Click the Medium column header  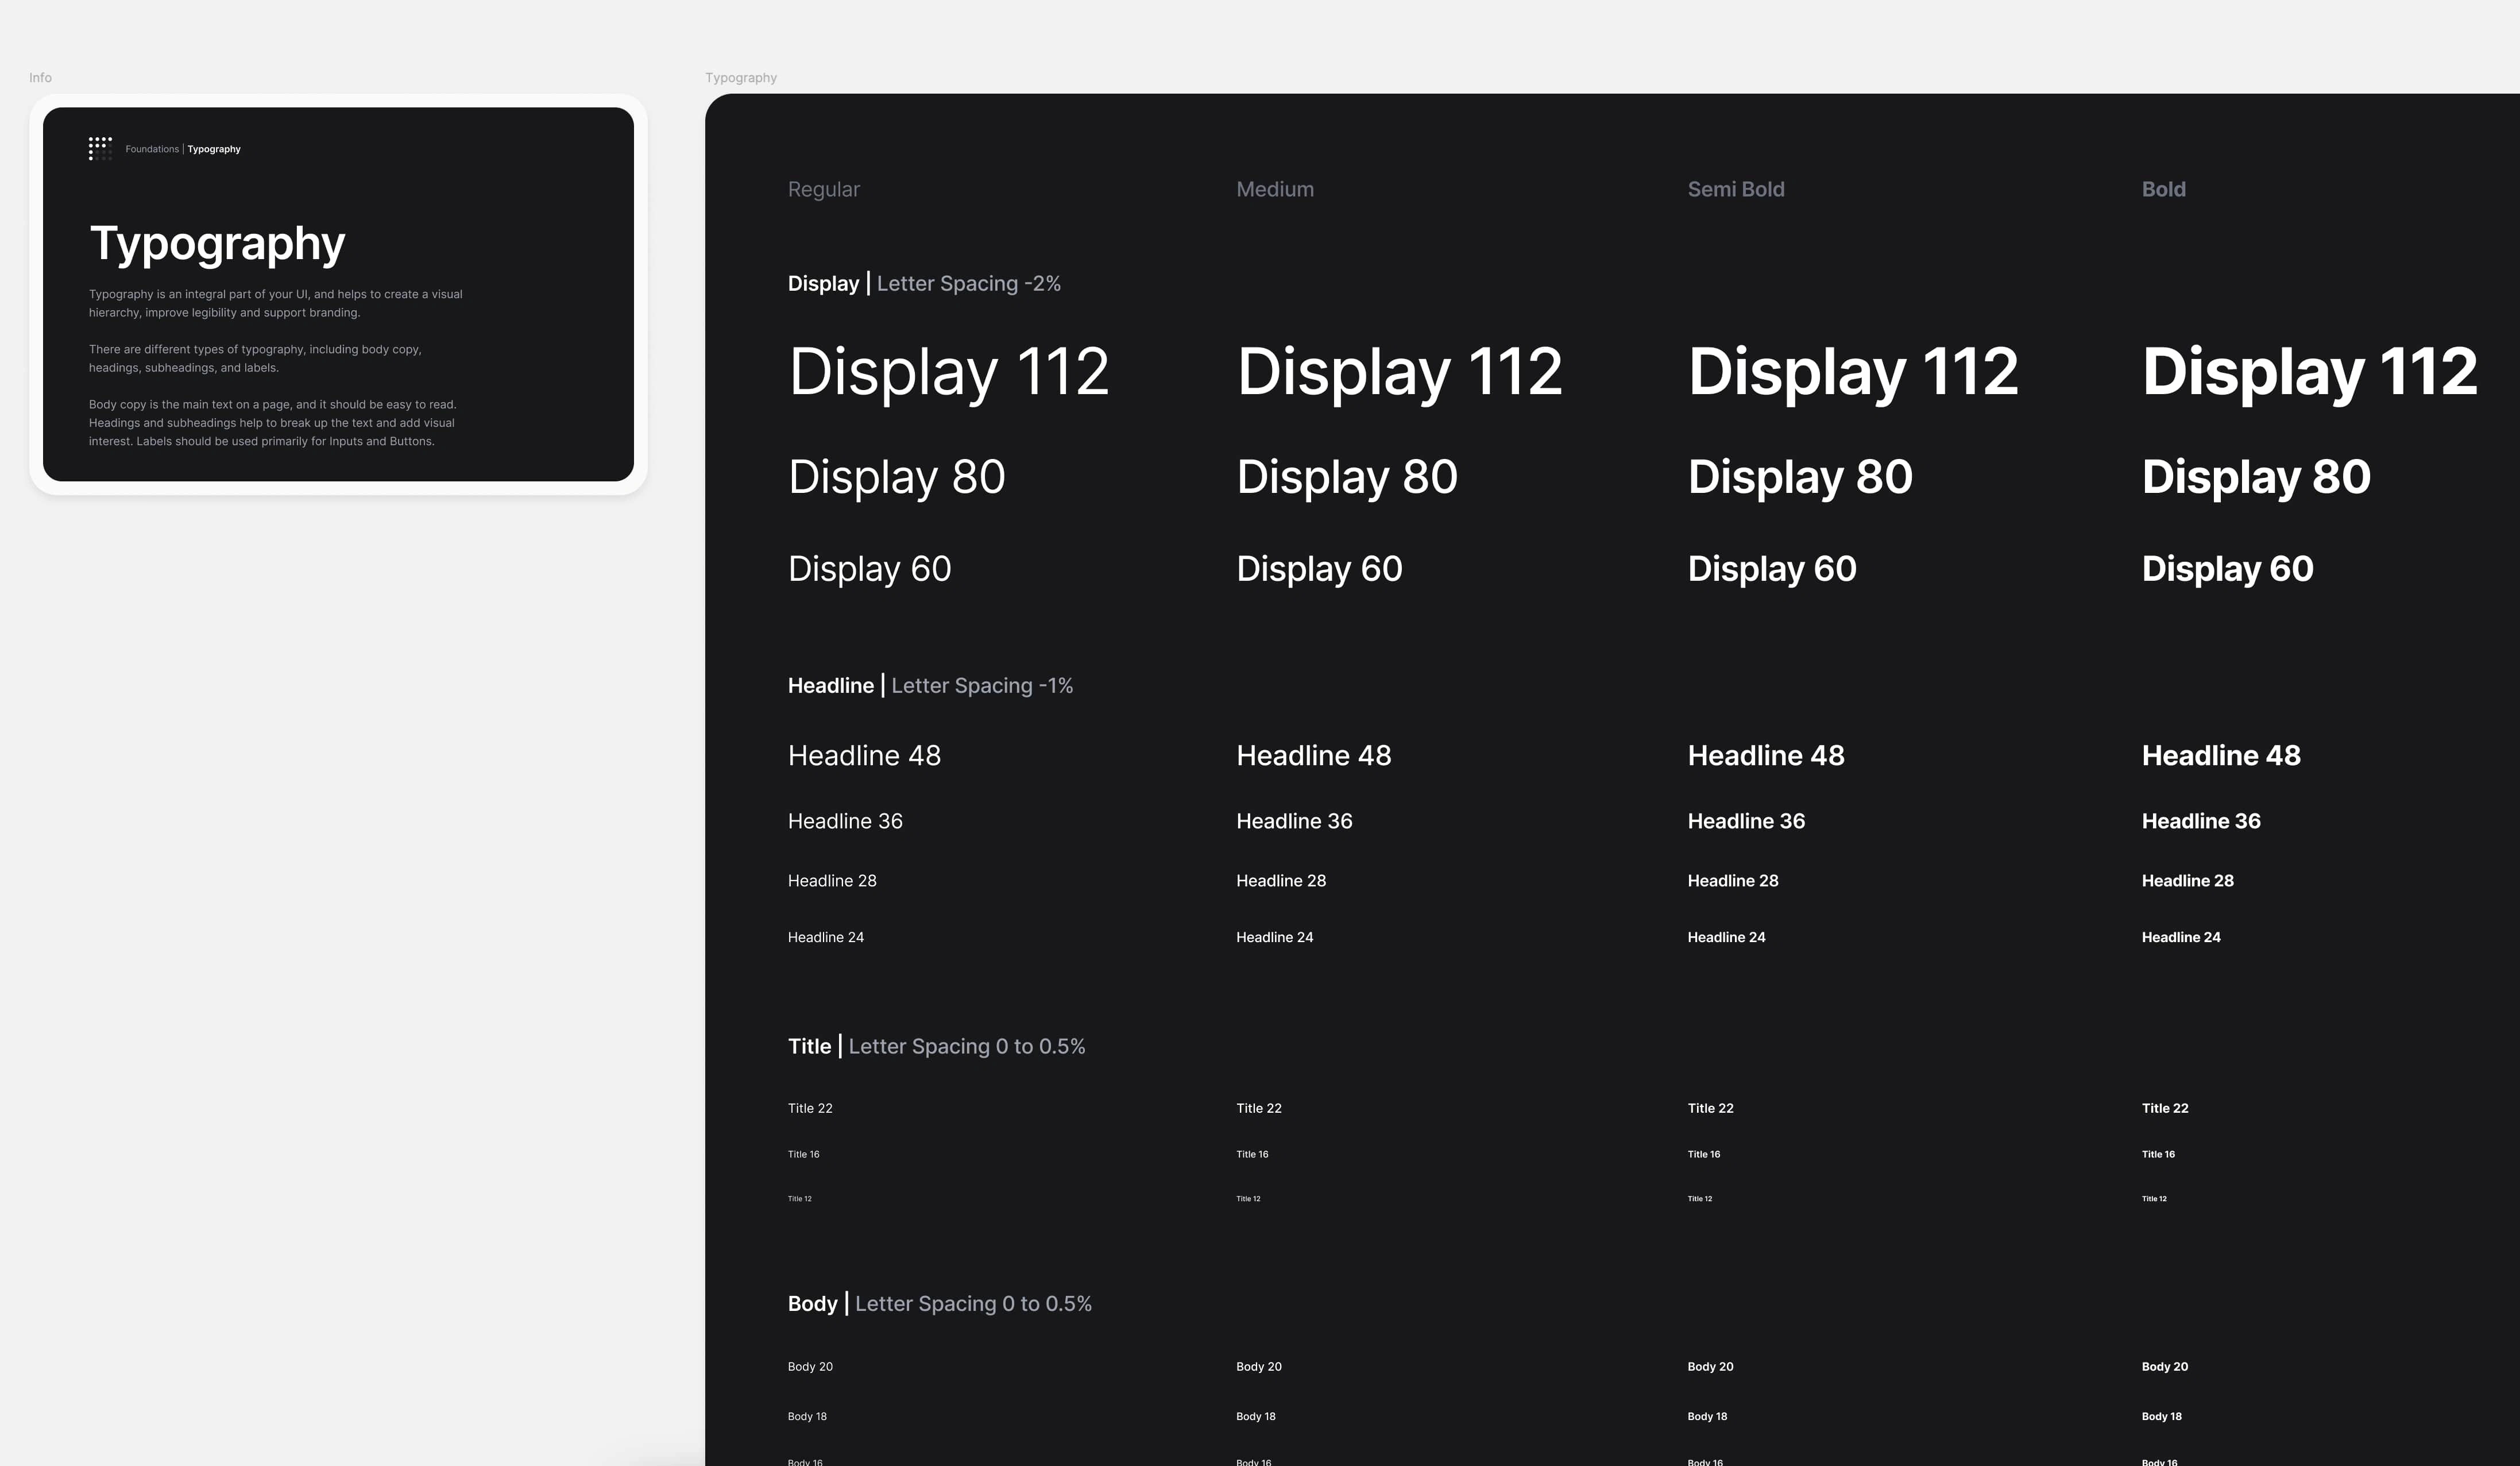click(x=1274, y=190)
